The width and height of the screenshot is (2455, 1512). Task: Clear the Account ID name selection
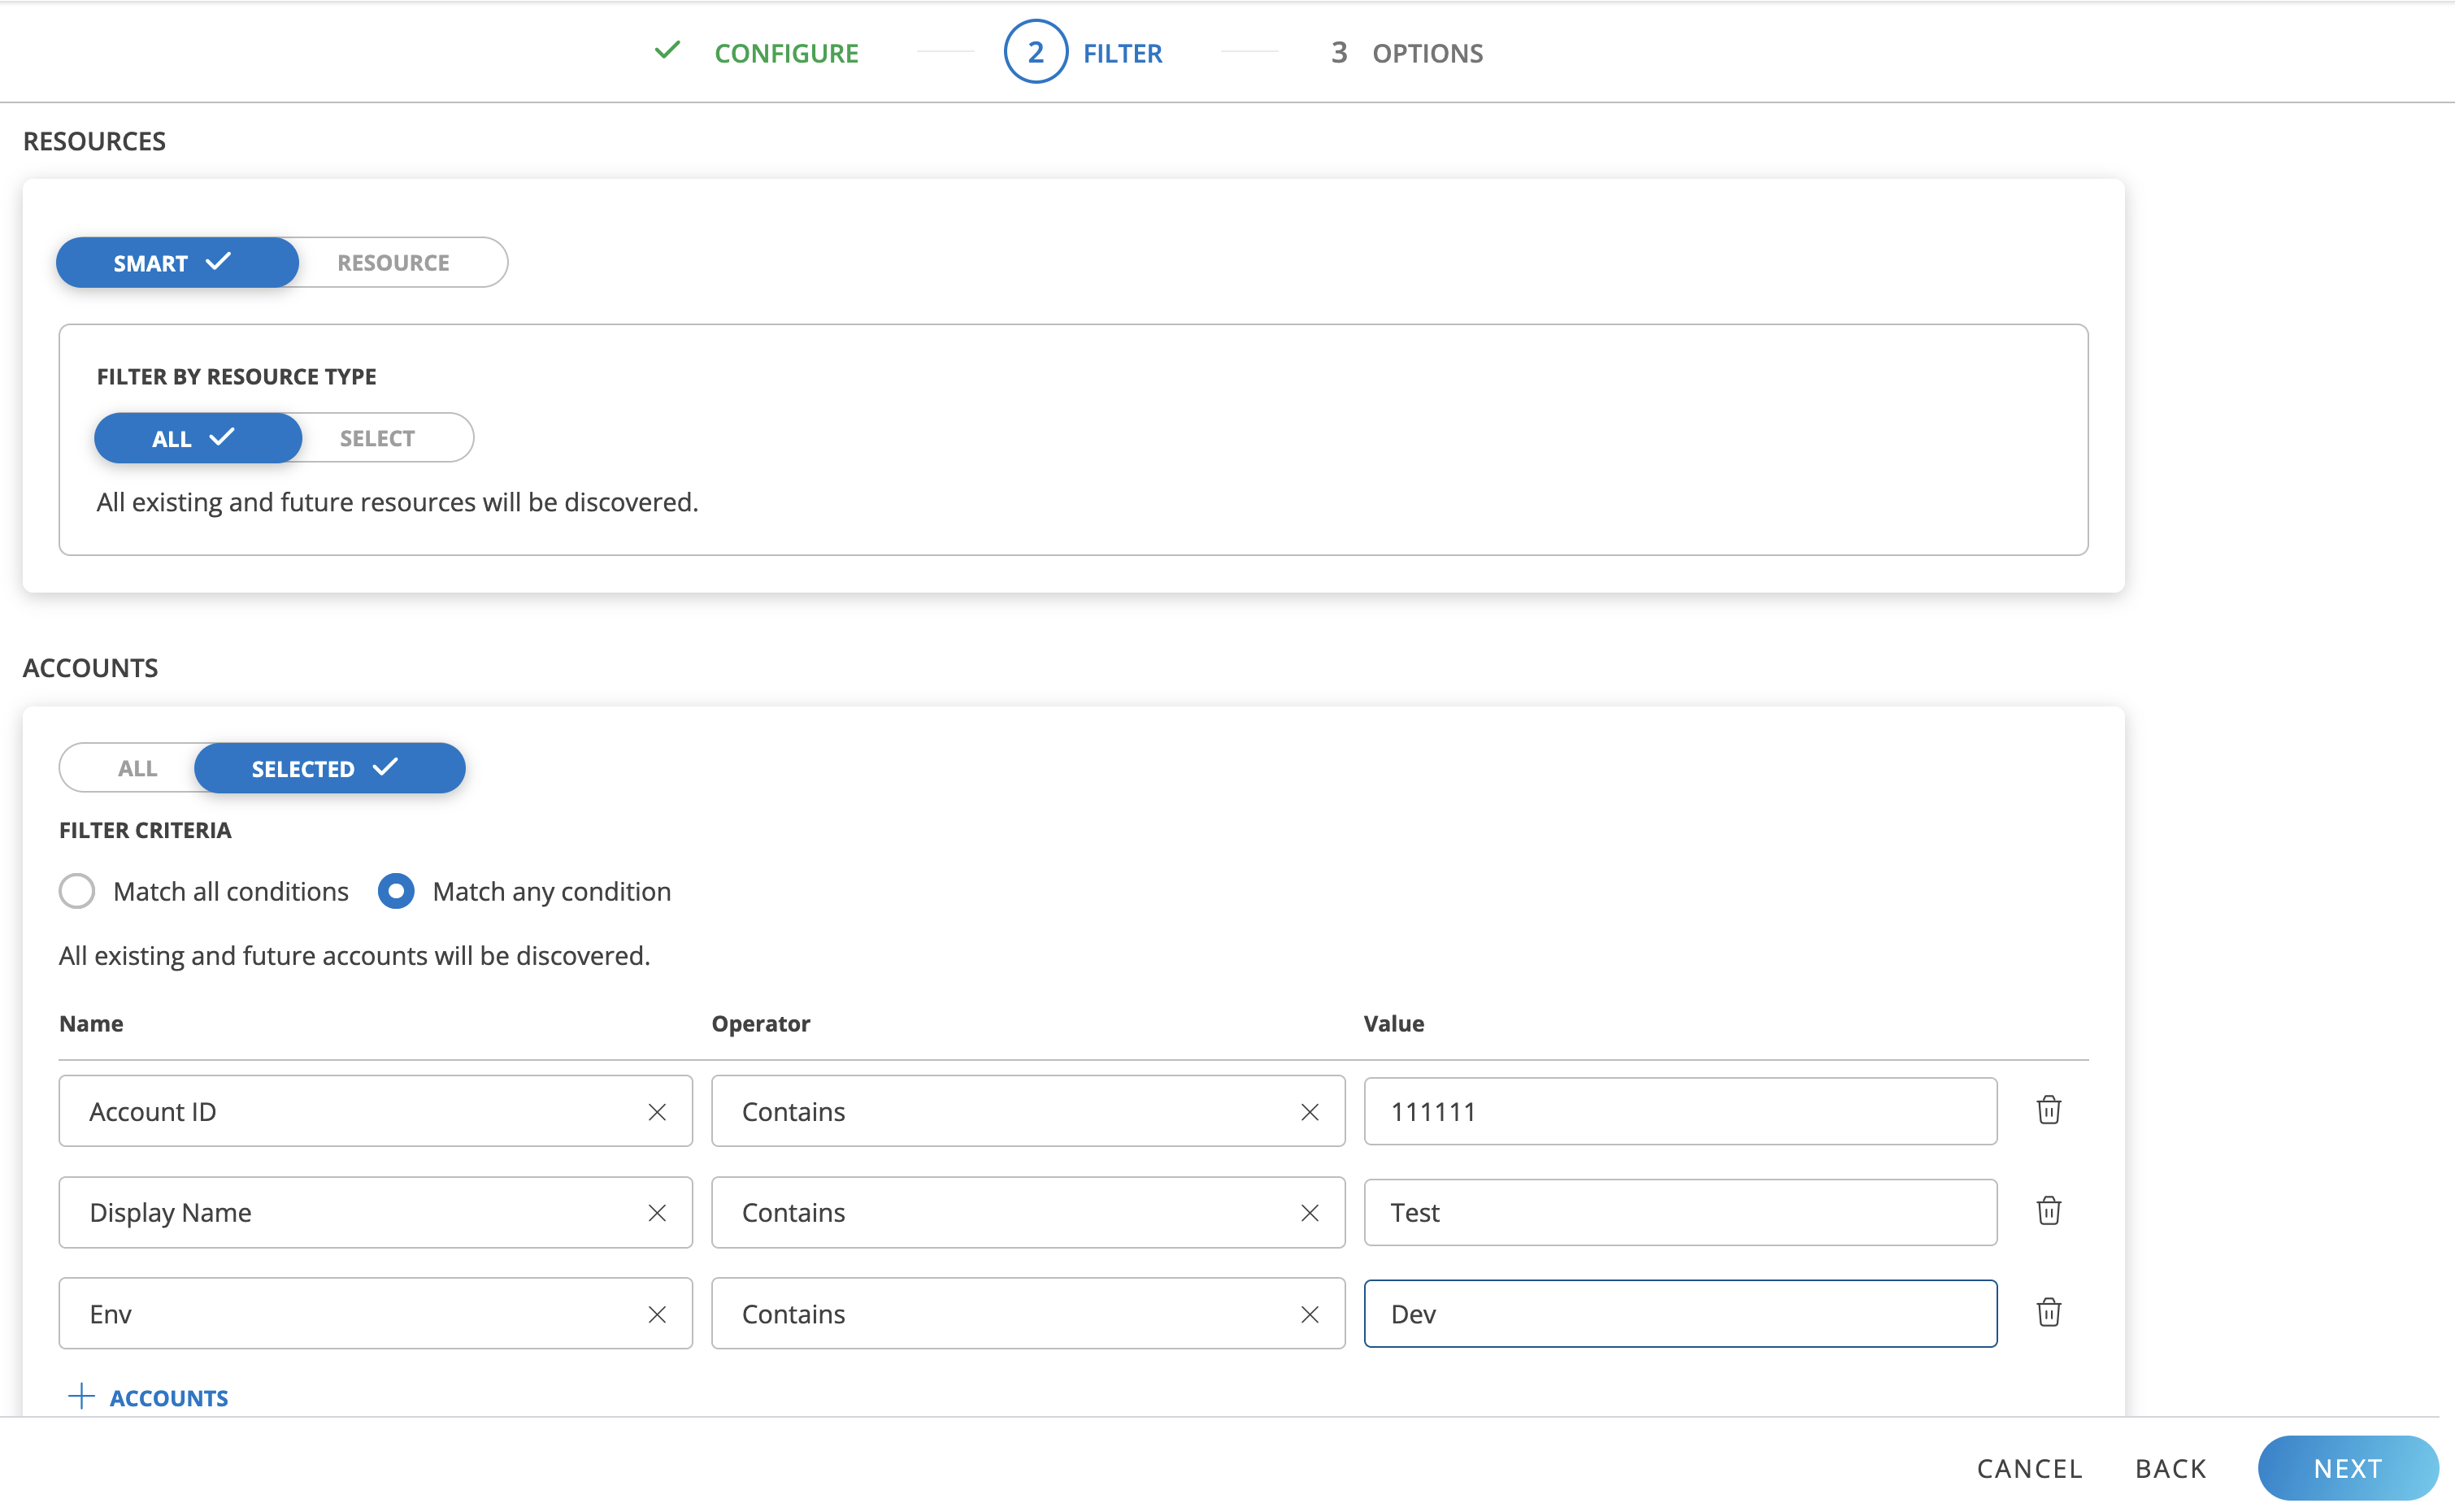click(656, 1112)
